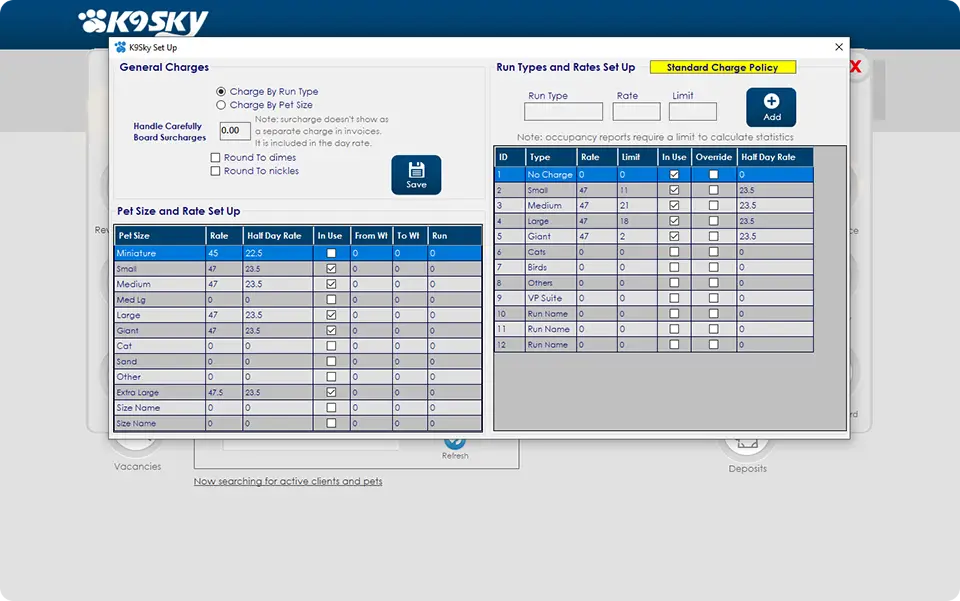
Task: Enable In Use for VP Suite run
Action: pos(674,298)
